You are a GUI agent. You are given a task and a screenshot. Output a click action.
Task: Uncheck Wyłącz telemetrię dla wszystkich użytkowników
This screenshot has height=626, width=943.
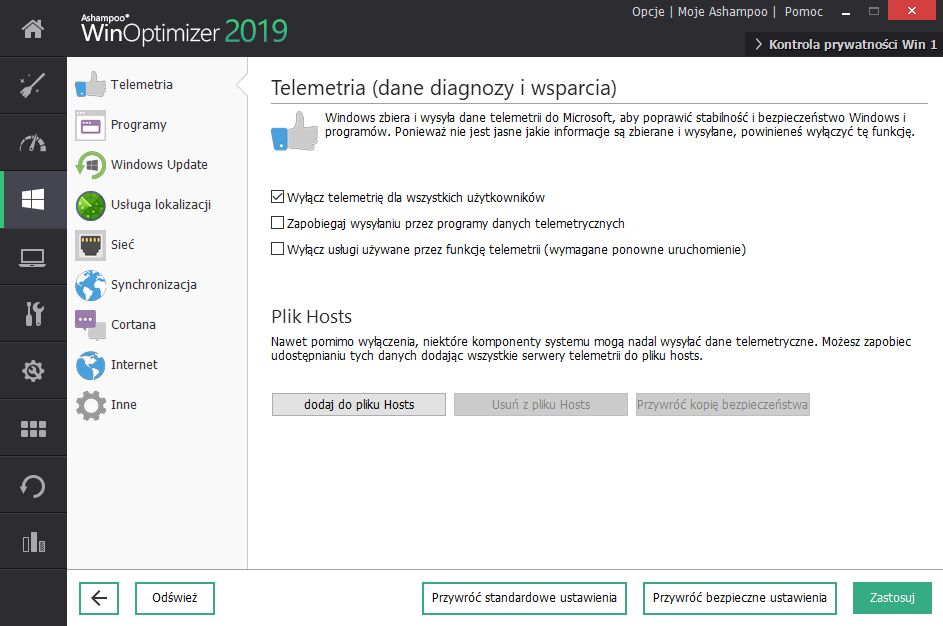(x=277, y=197)
